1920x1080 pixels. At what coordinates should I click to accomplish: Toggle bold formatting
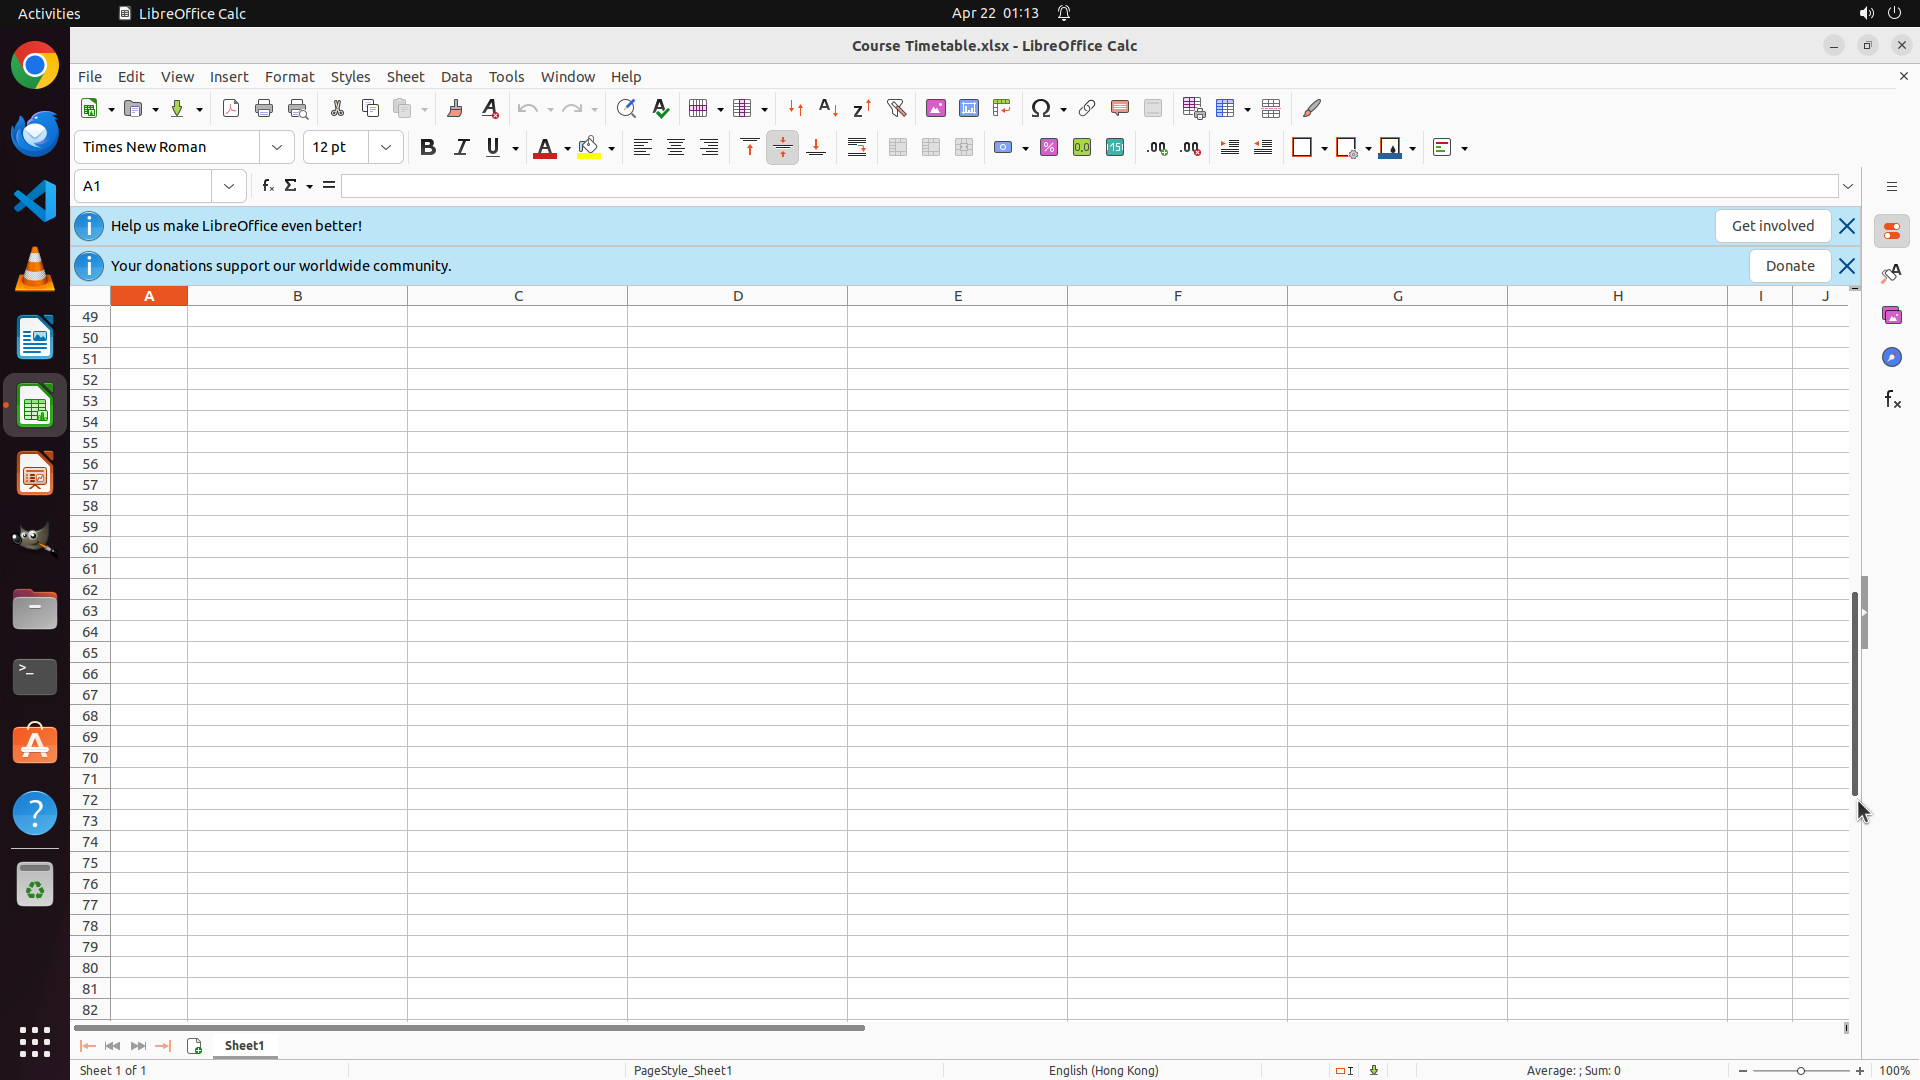pos(428,147)
